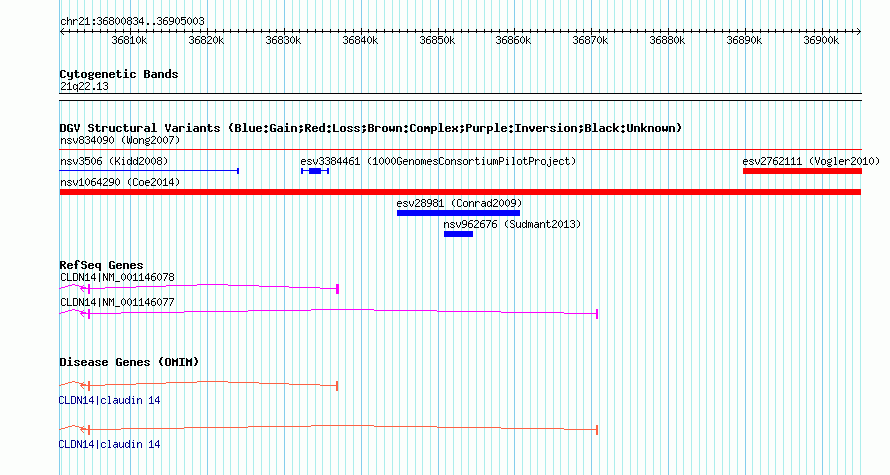
Task: Open the first CLDN14|claudin 14 OMIM link
Action: coord(110,401)
